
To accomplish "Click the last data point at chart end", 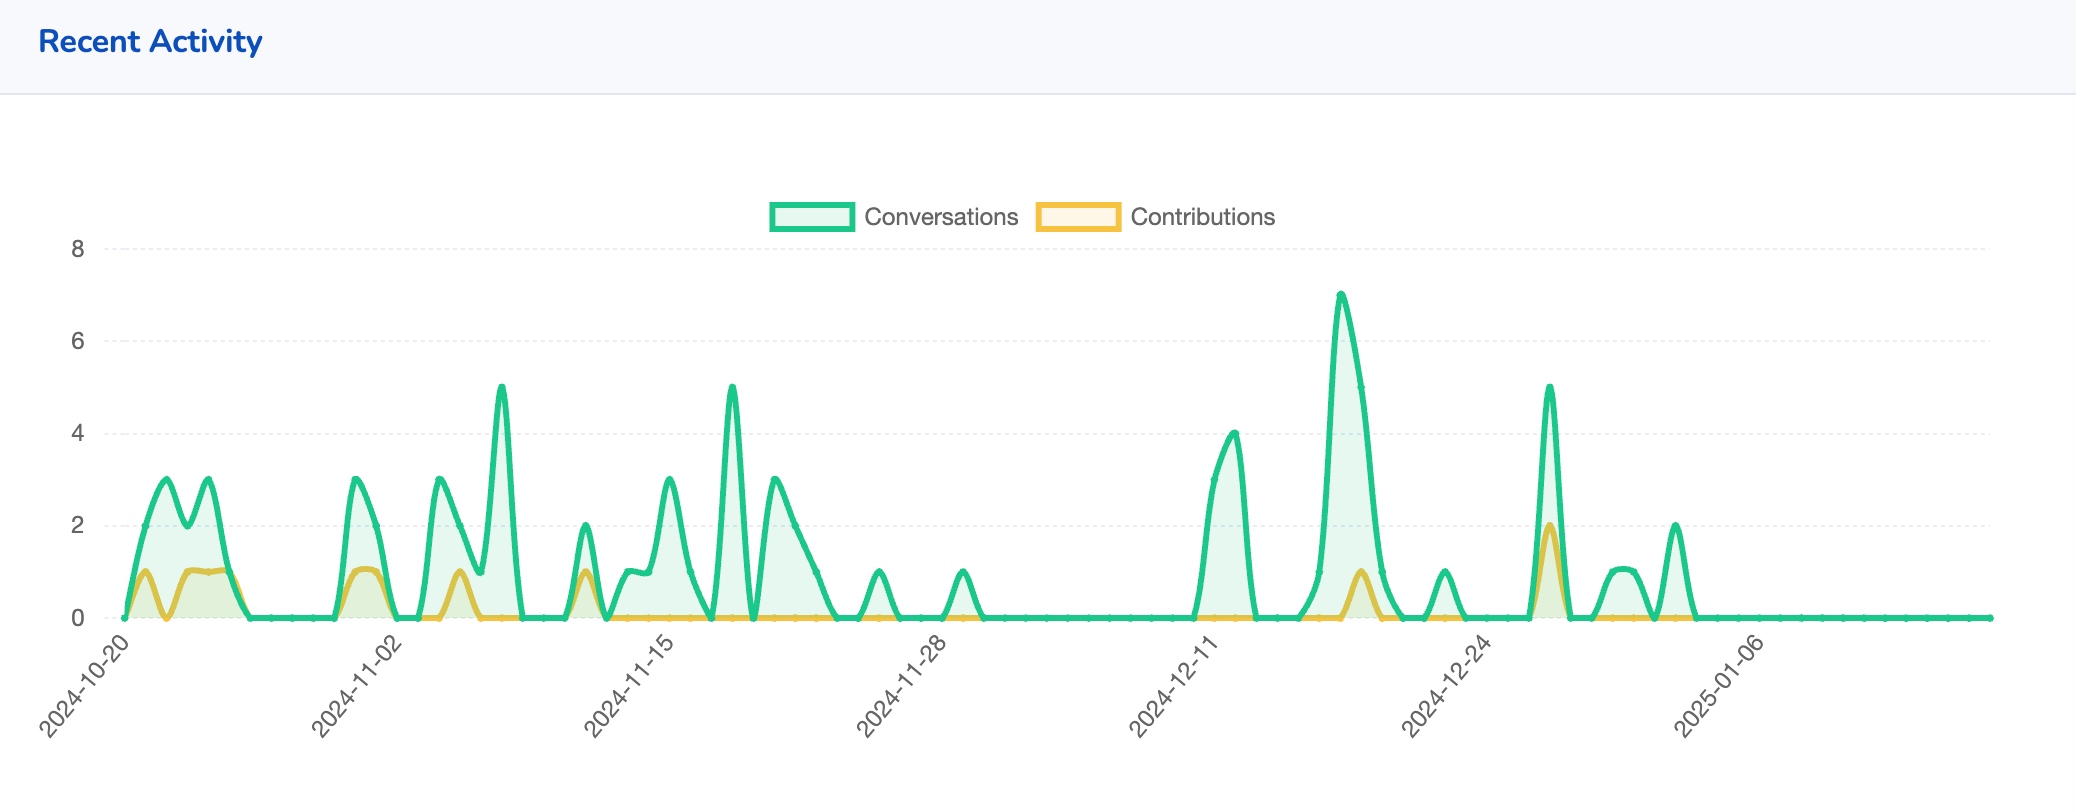I will point(1989,618).
